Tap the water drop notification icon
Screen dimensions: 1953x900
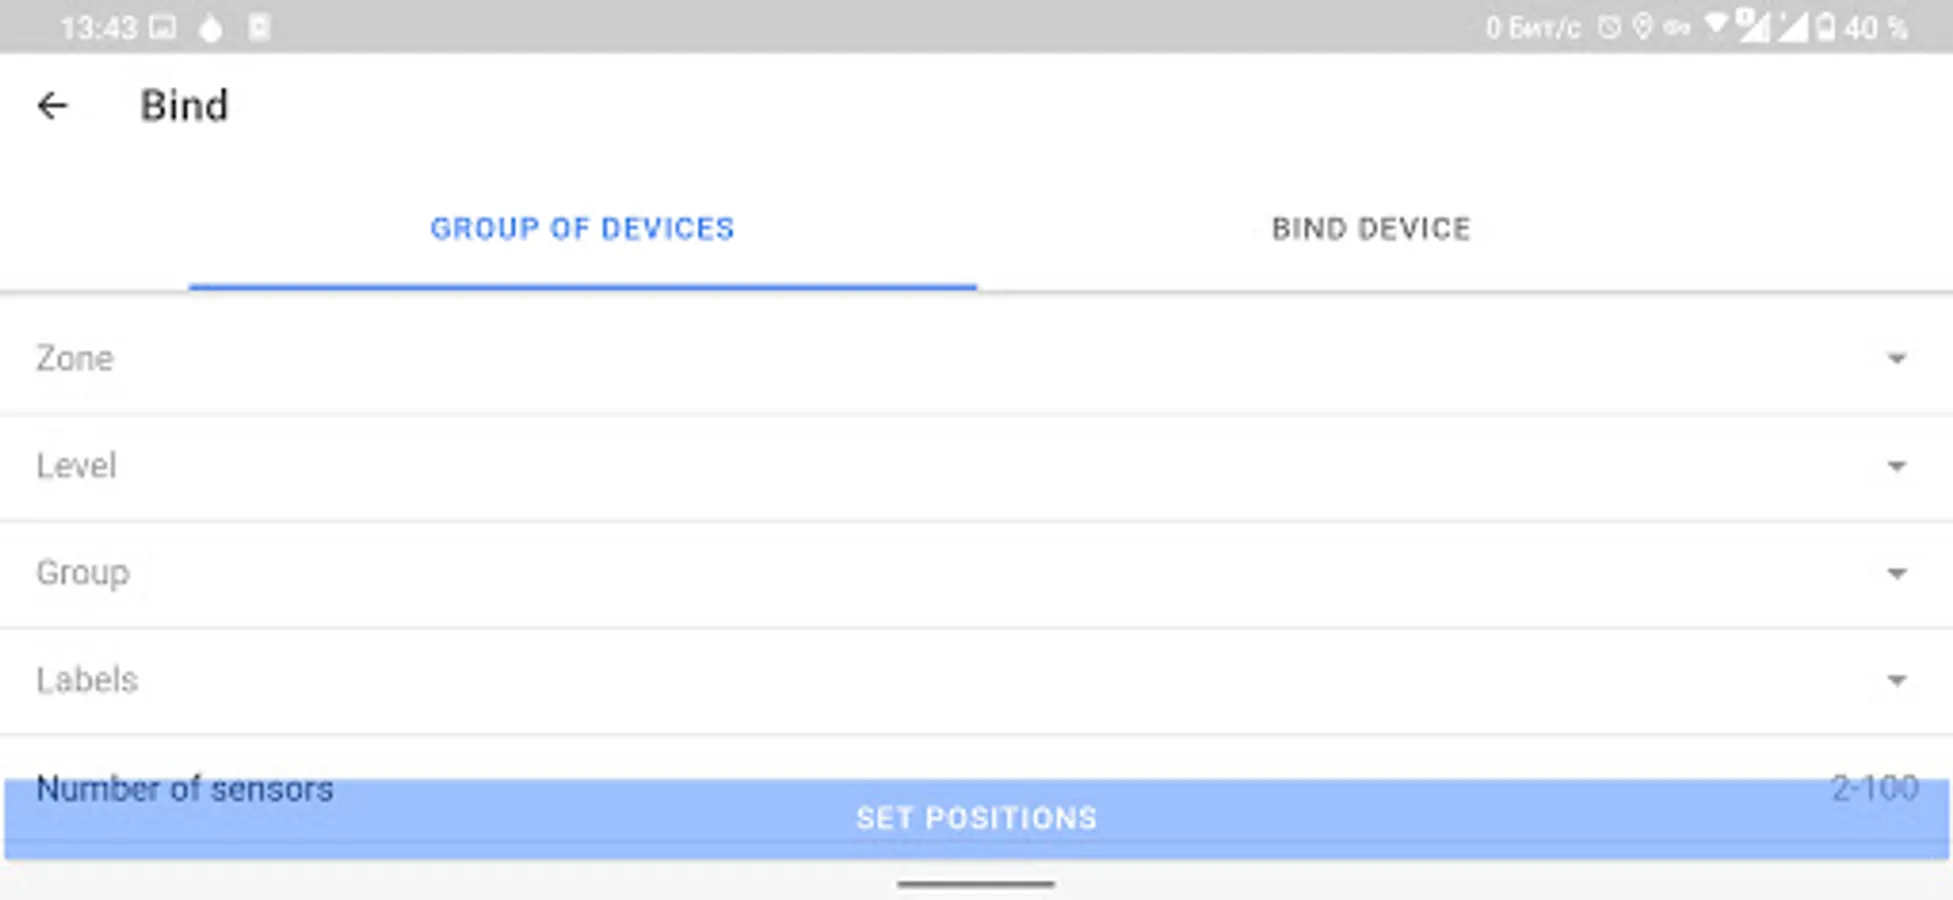coord(210,28)
